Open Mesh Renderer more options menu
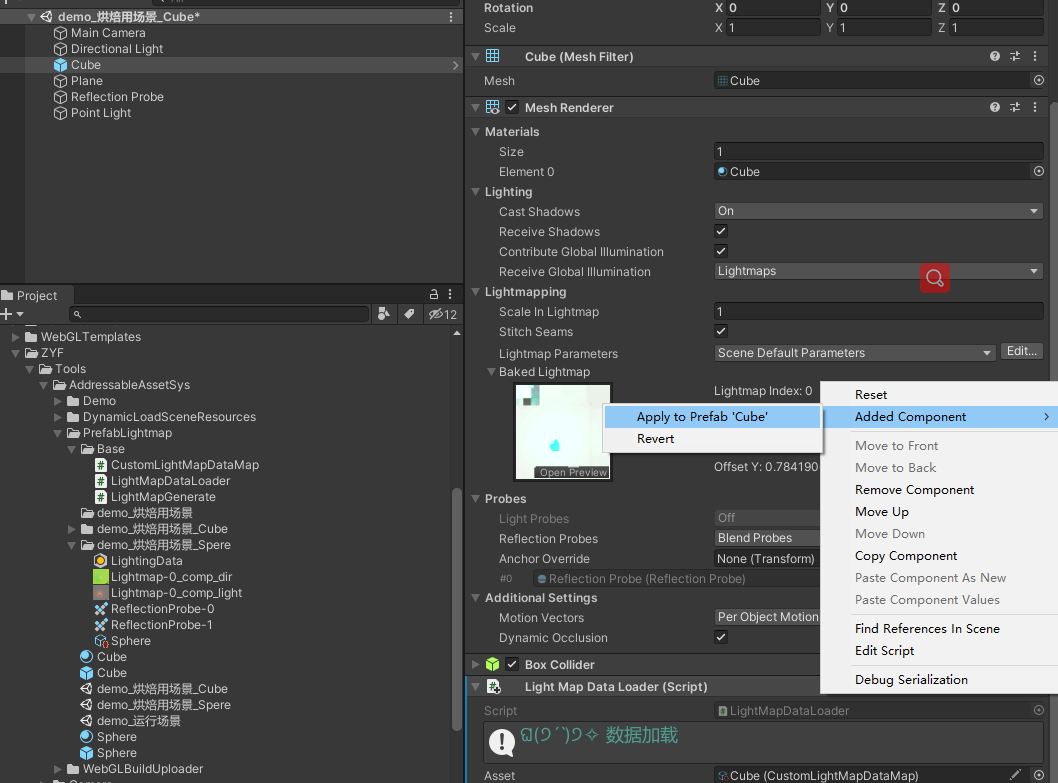This screenshot has width=1058, height=783. pos(1035,107)
